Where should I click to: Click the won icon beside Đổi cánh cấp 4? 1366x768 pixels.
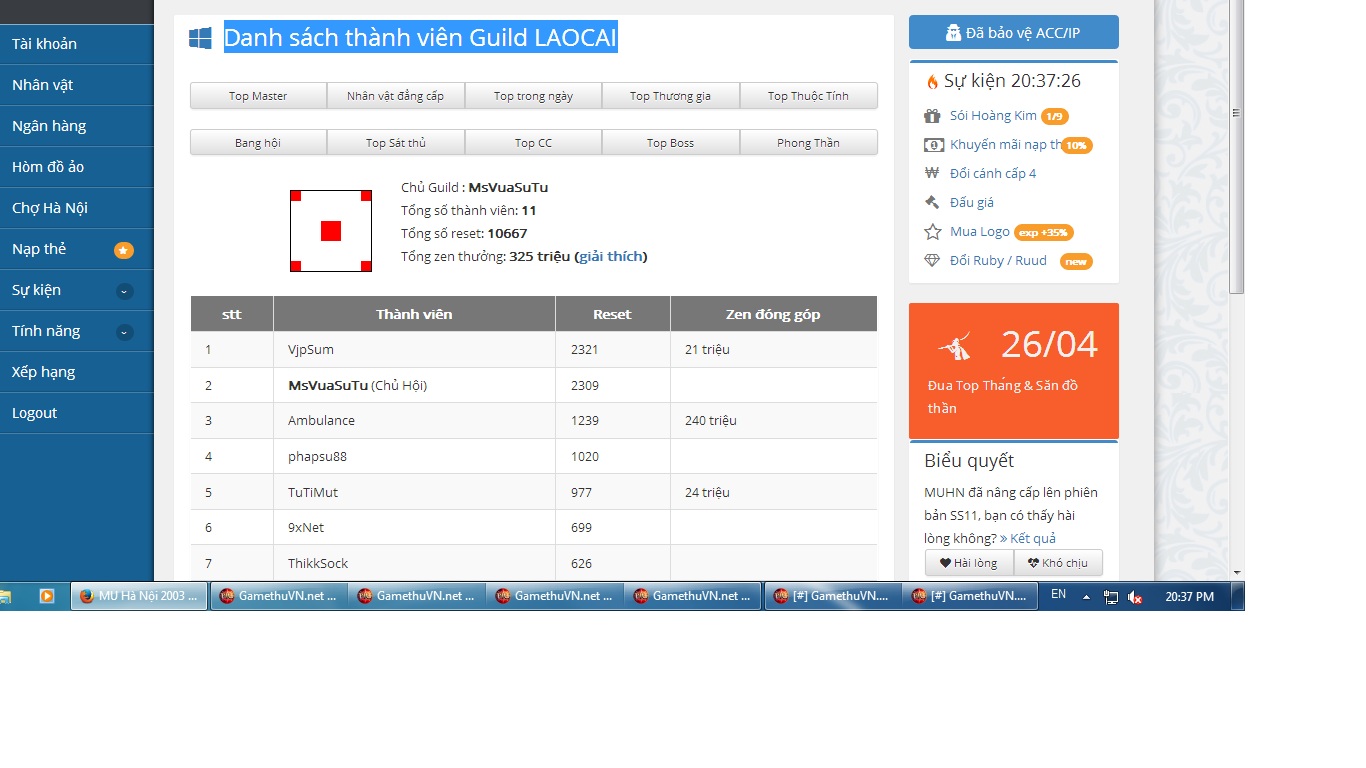point(932,174)
